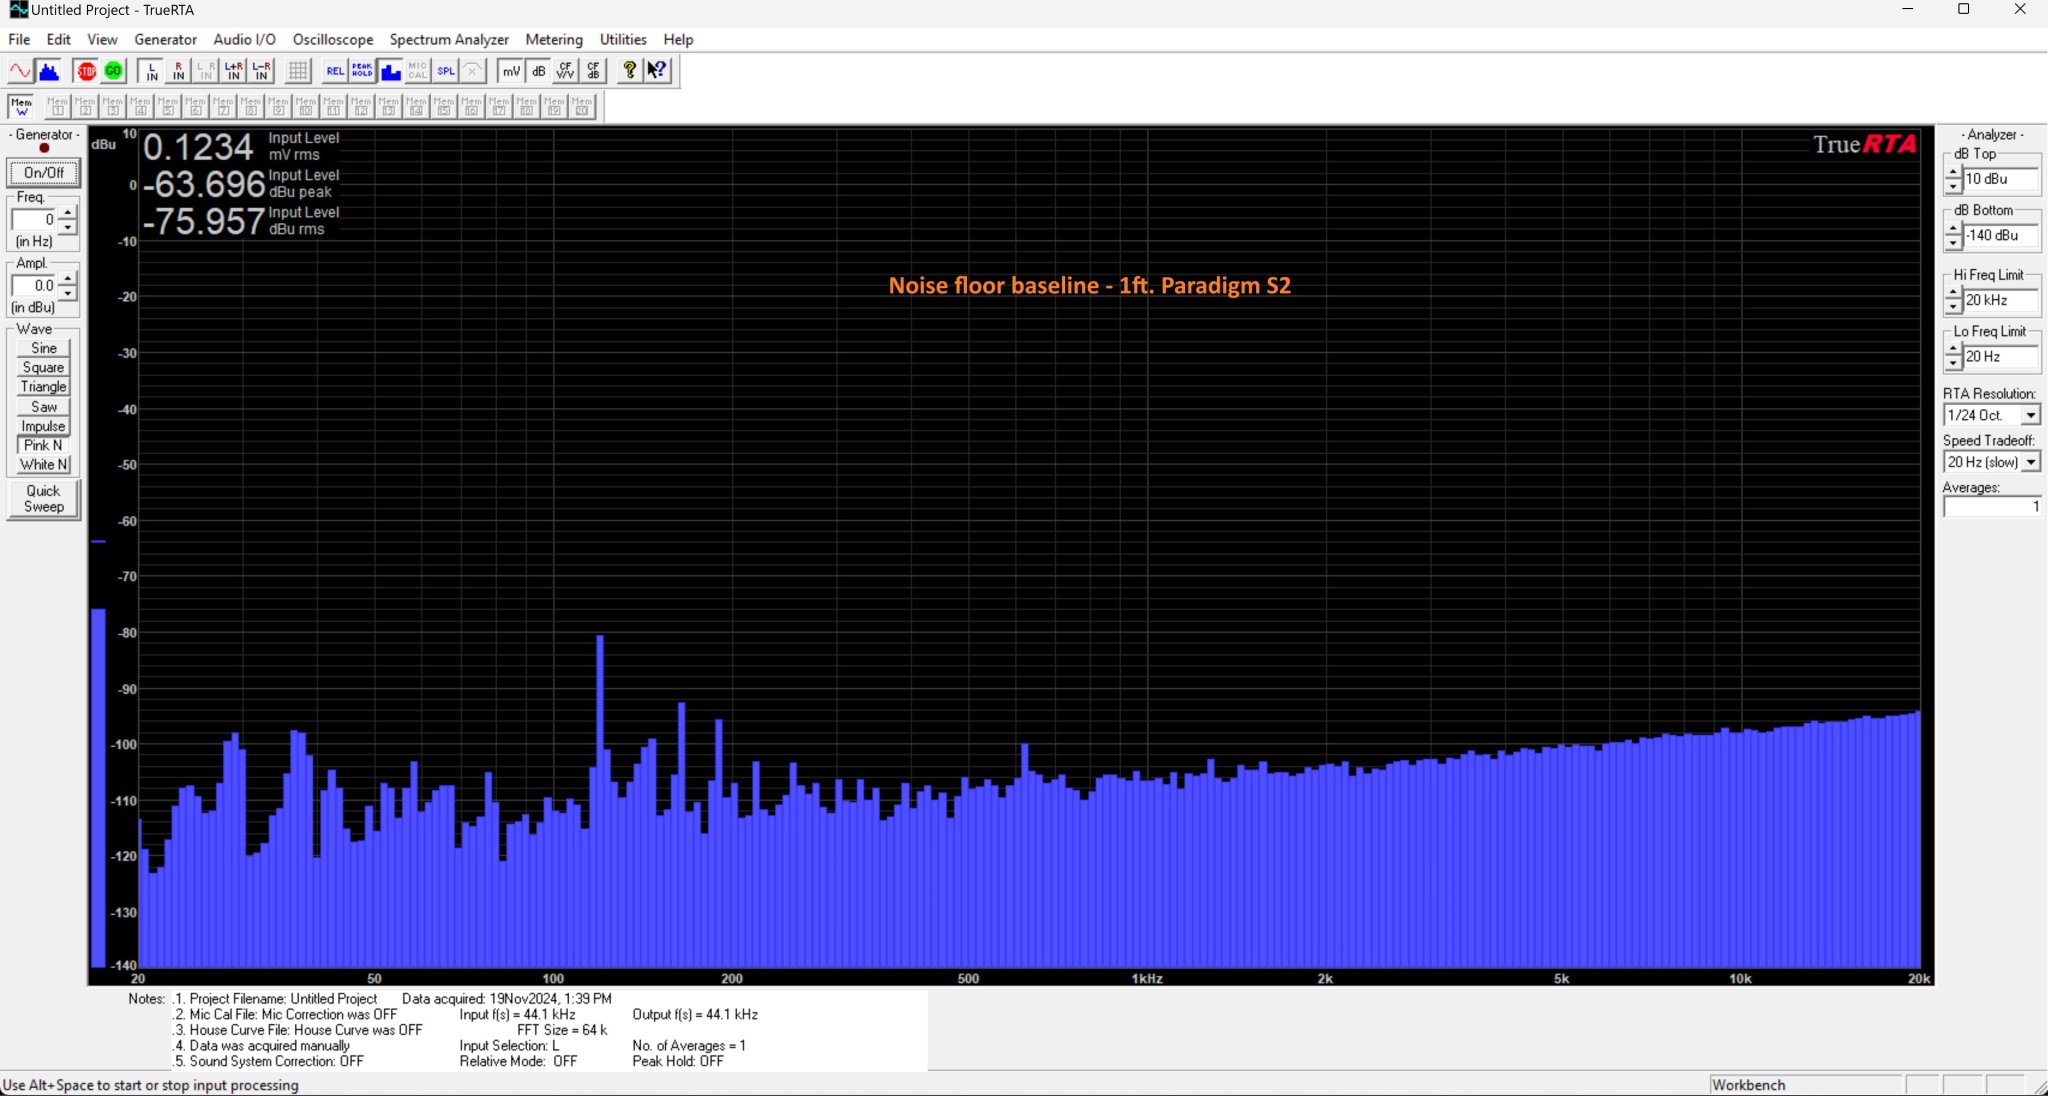
Task: Click the generator Freq spinner arrows
Action: pyautogui.click(x=67, y=219)
